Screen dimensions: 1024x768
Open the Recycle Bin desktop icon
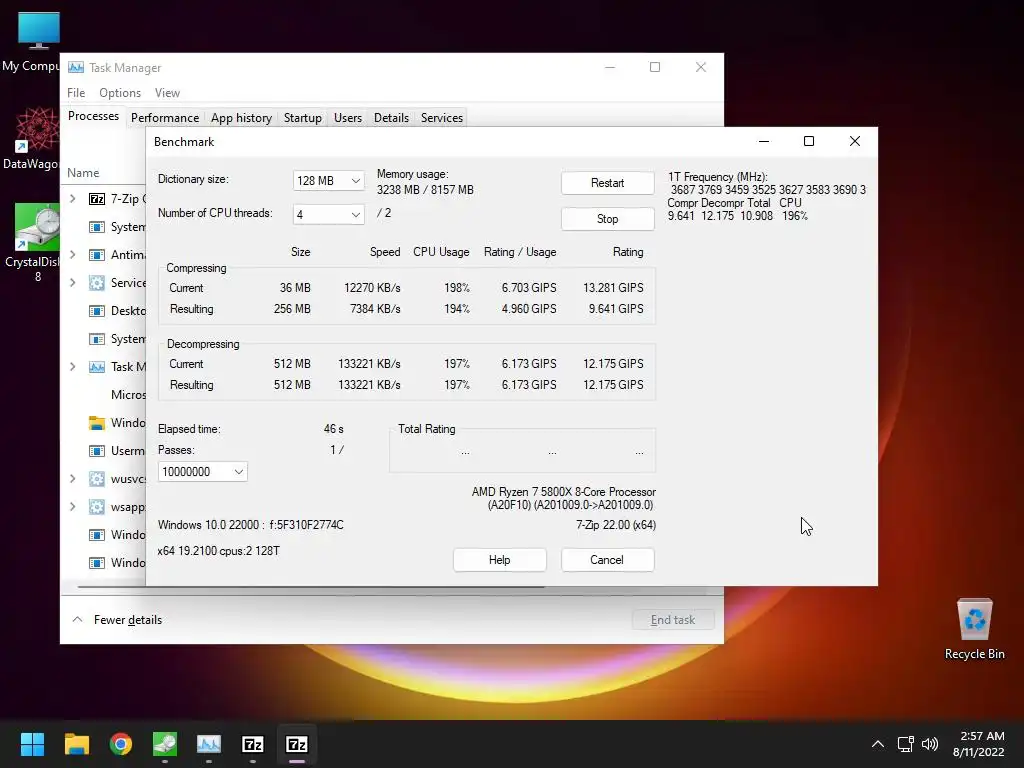click(x=974, y=628)
